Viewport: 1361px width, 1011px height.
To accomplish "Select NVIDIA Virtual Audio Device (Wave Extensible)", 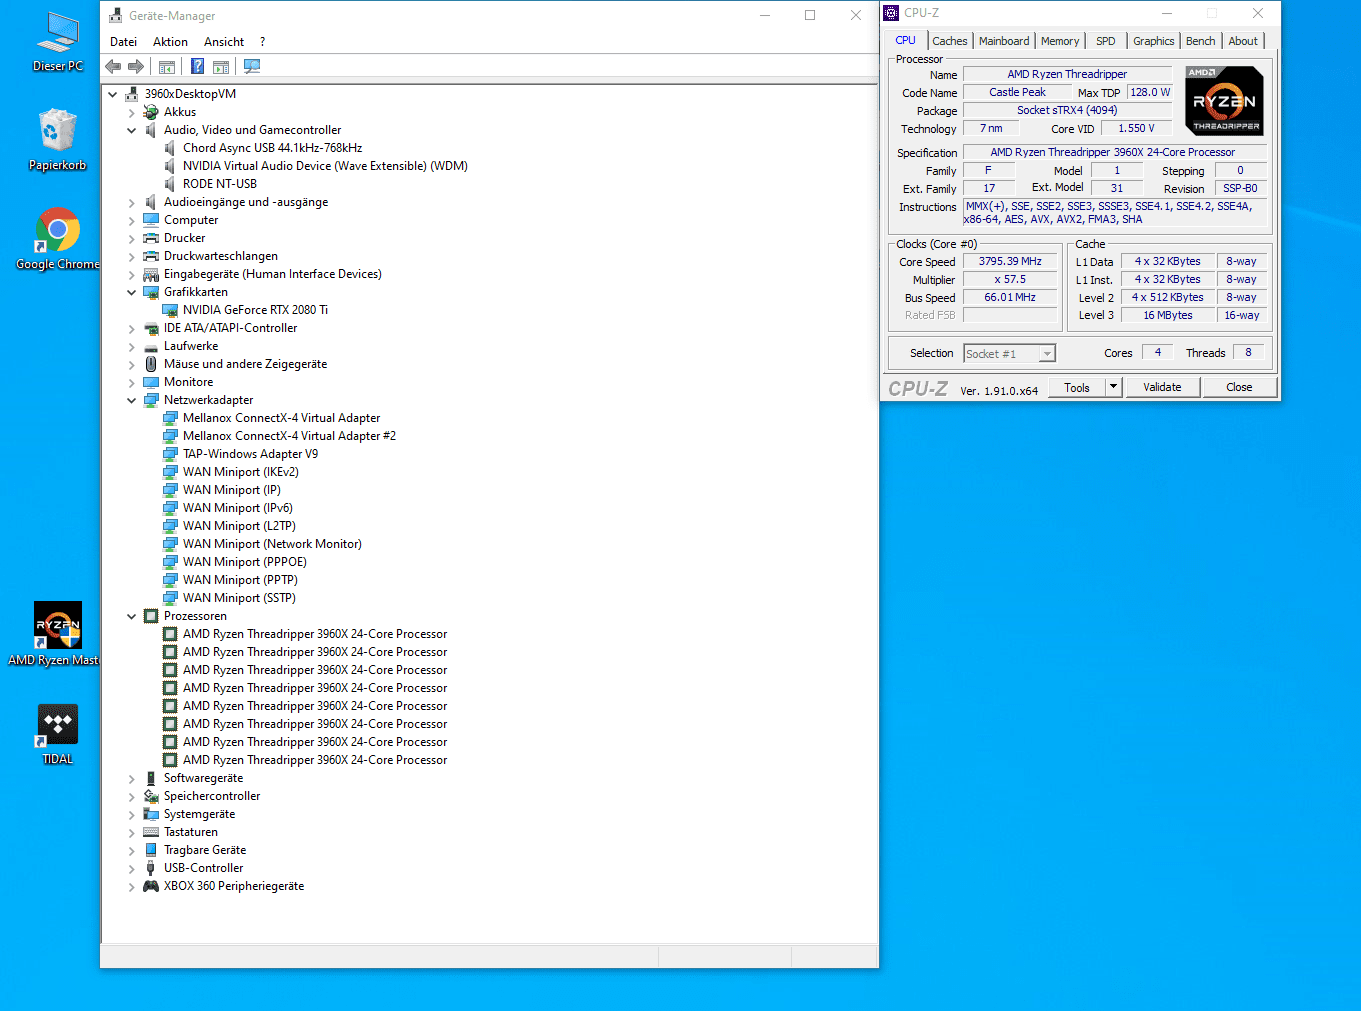I will [x=325, y=166].
